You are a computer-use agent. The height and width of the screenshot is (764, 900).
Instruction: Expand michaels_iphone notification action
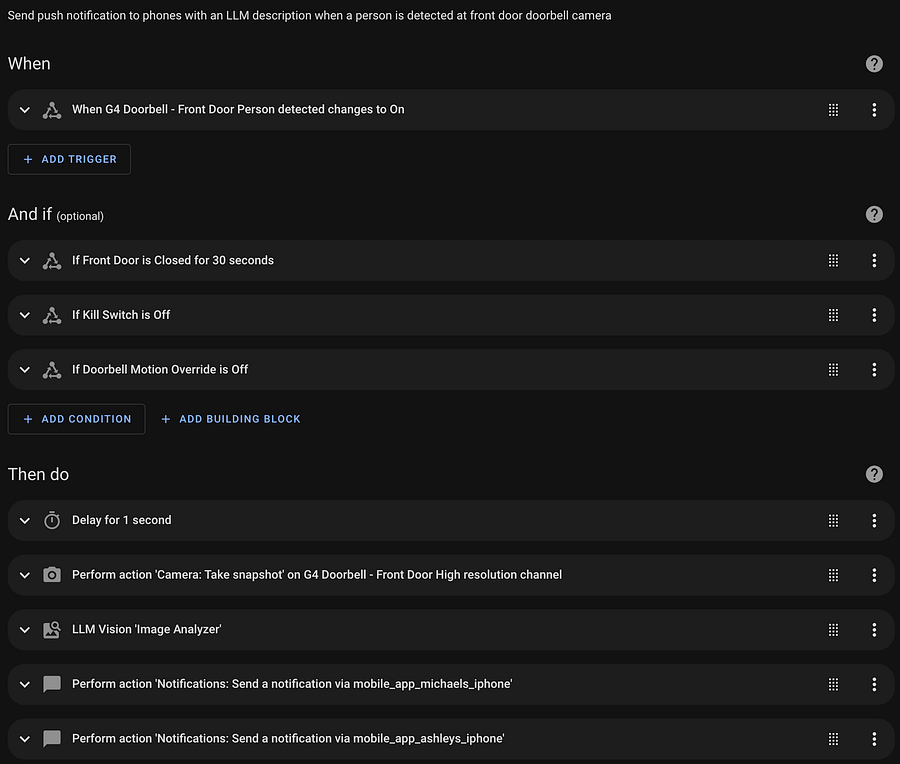click(24, 684)
